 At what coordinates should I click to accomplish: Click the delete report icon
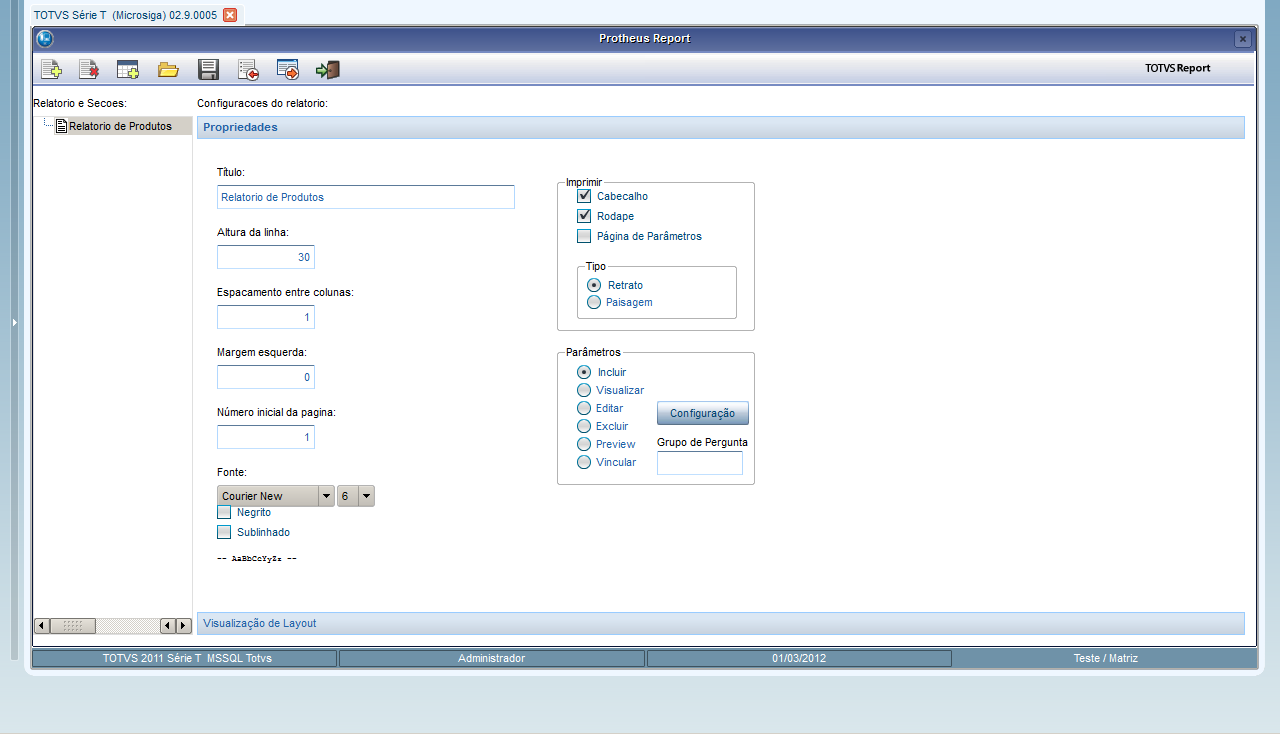coord(89,70)
